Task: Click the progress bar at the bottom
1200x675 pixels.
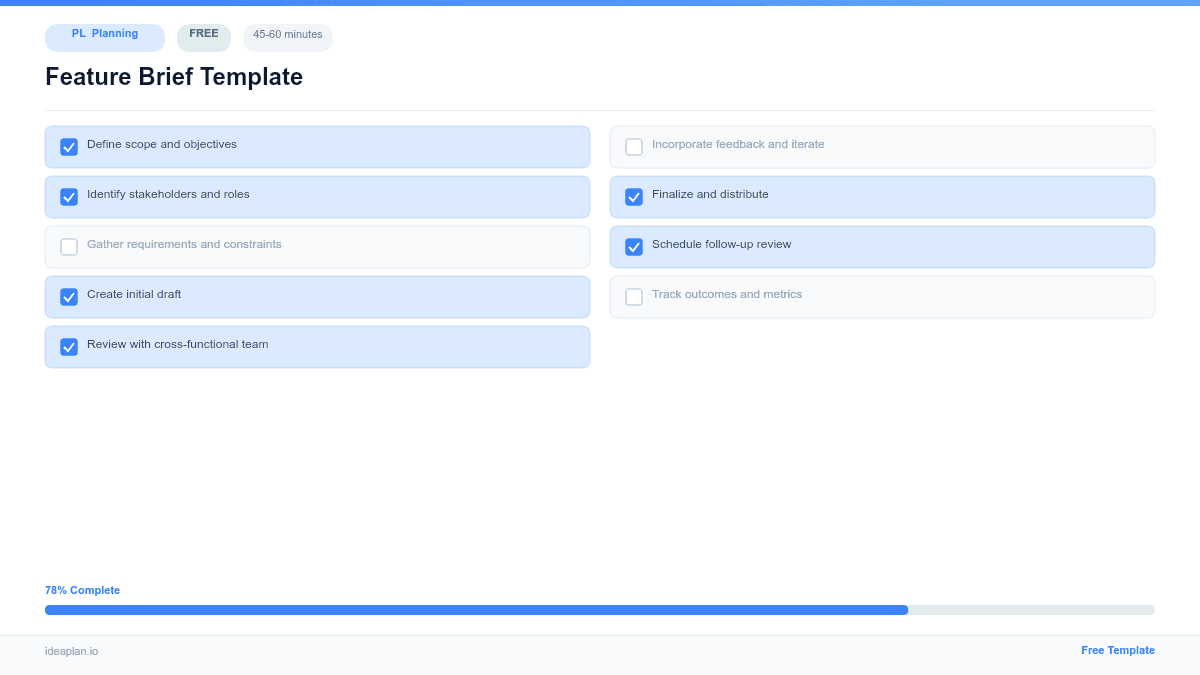Action: [x=600, y=609]
